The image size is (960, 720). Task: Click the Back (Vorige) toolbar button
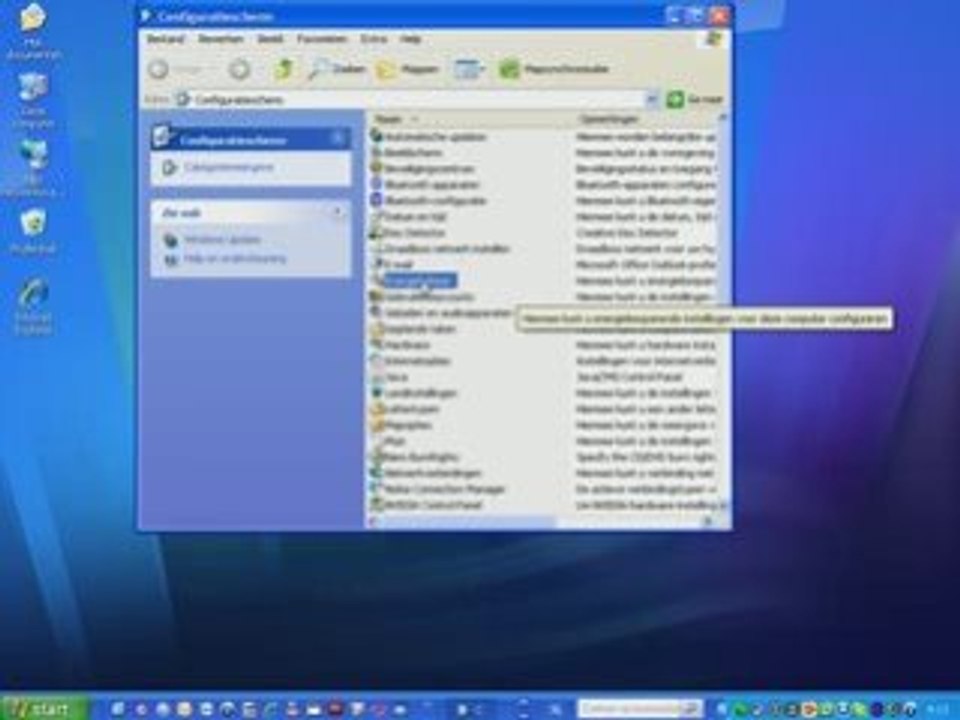176,69
